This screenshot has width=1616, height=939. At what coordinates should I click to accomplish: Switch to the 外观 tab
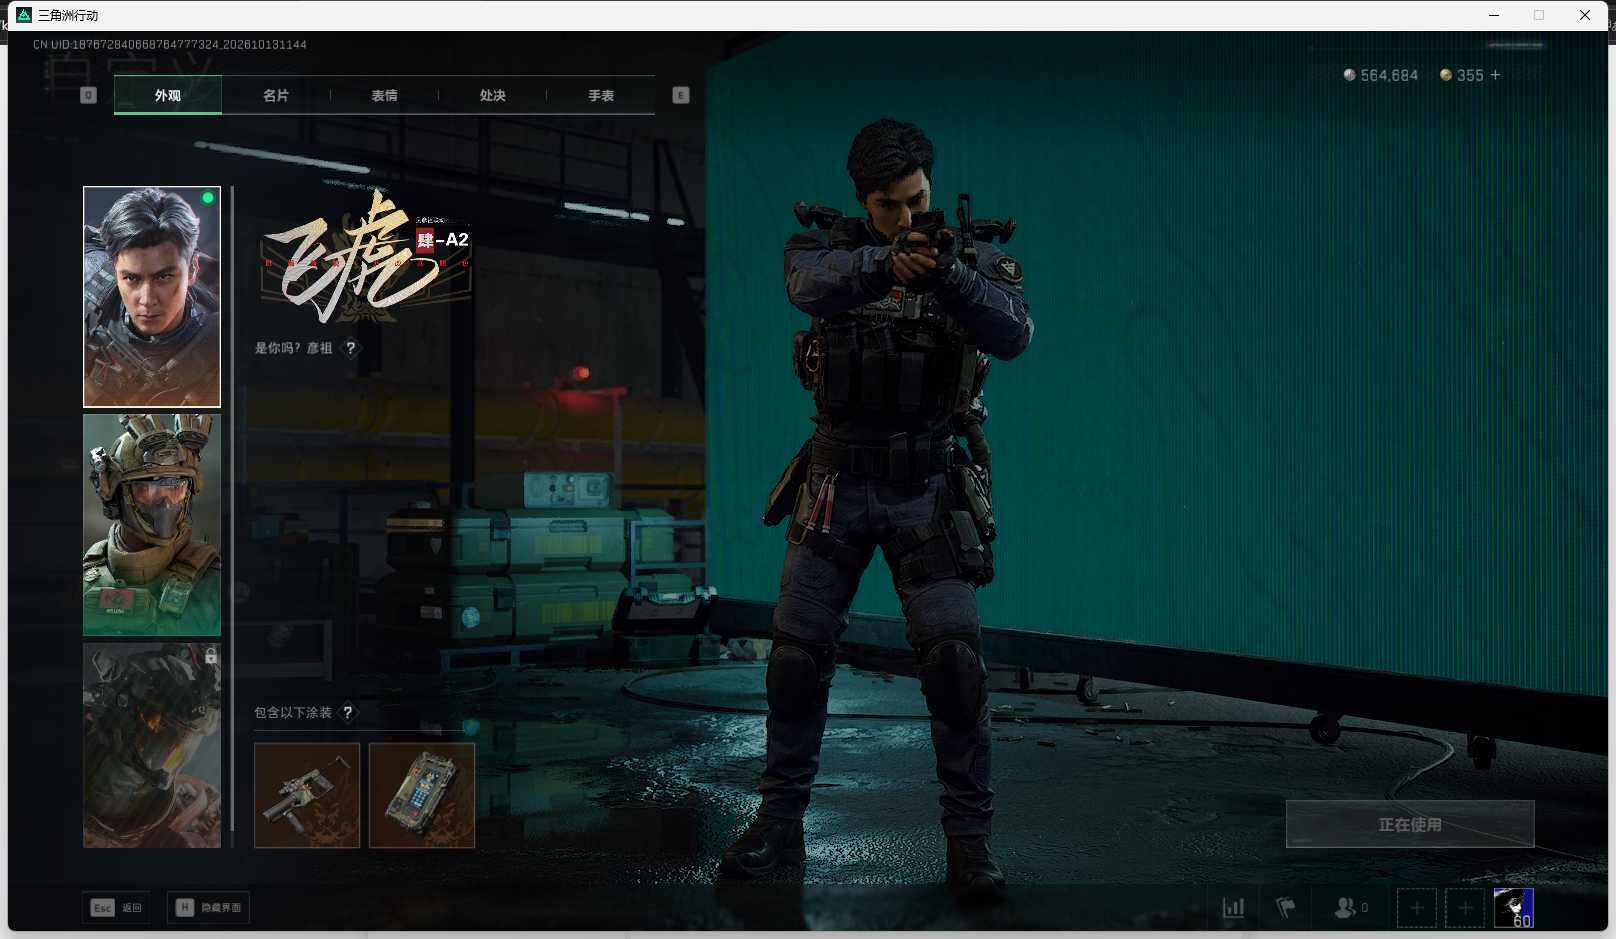click(x=168, y=95)
